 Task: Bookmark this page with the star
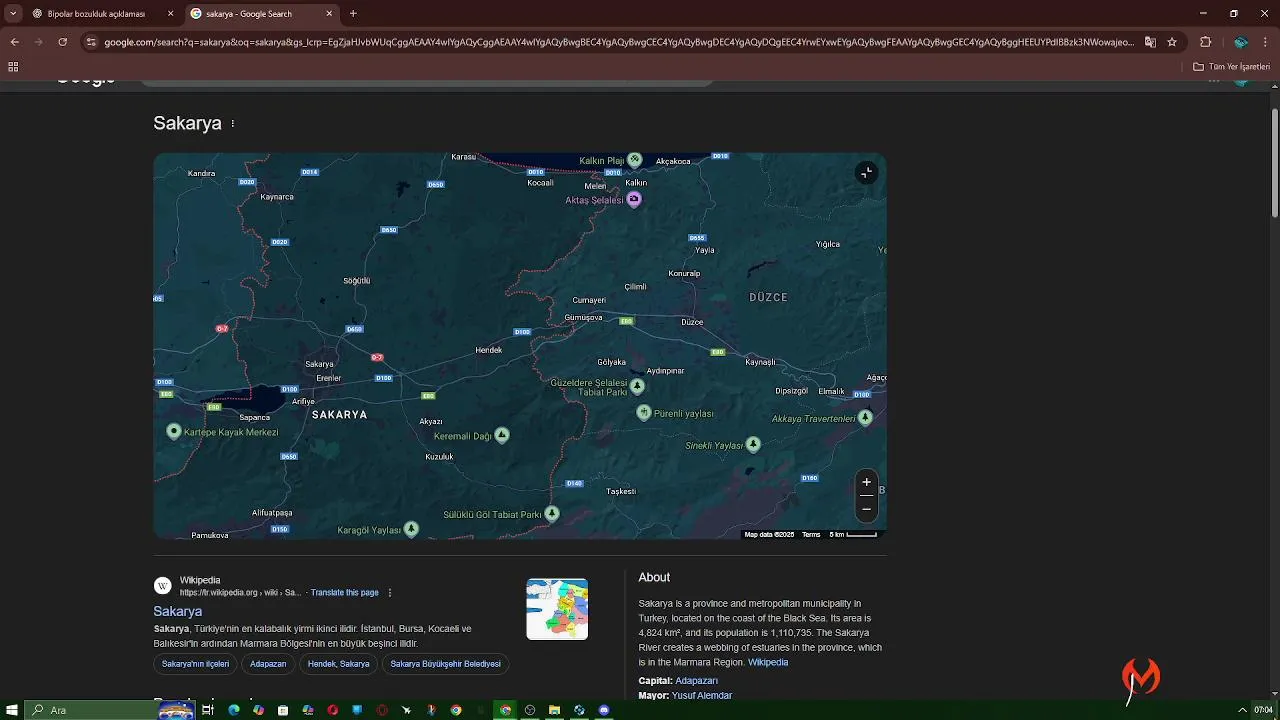point(1172,42)
